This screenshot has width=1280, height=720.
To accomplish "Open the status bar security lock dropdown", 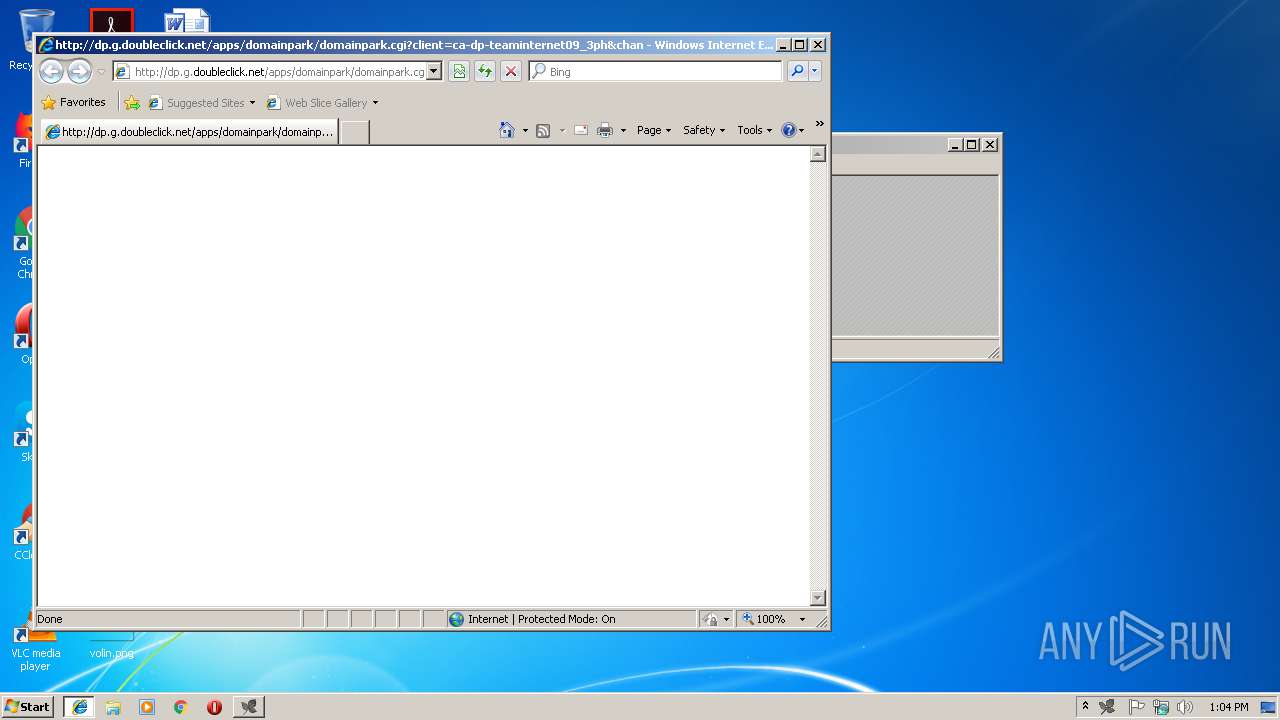I will (716, 619).
